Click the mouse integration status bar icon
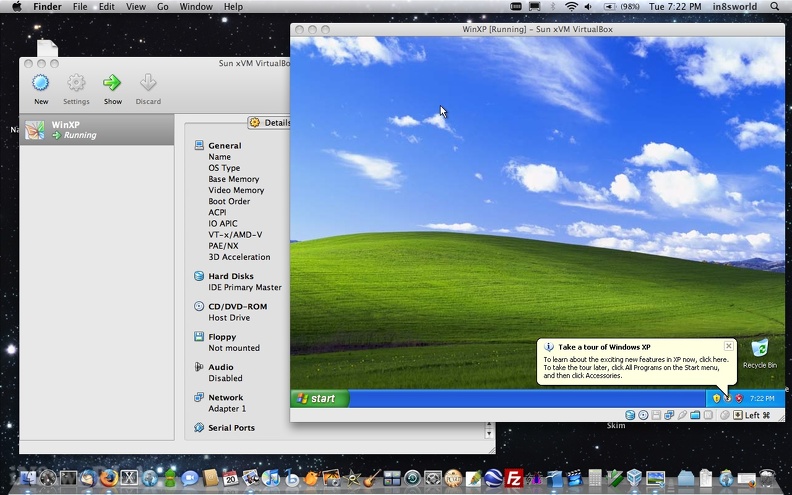This screenshot has height=495, width=792. pos(724,415)
